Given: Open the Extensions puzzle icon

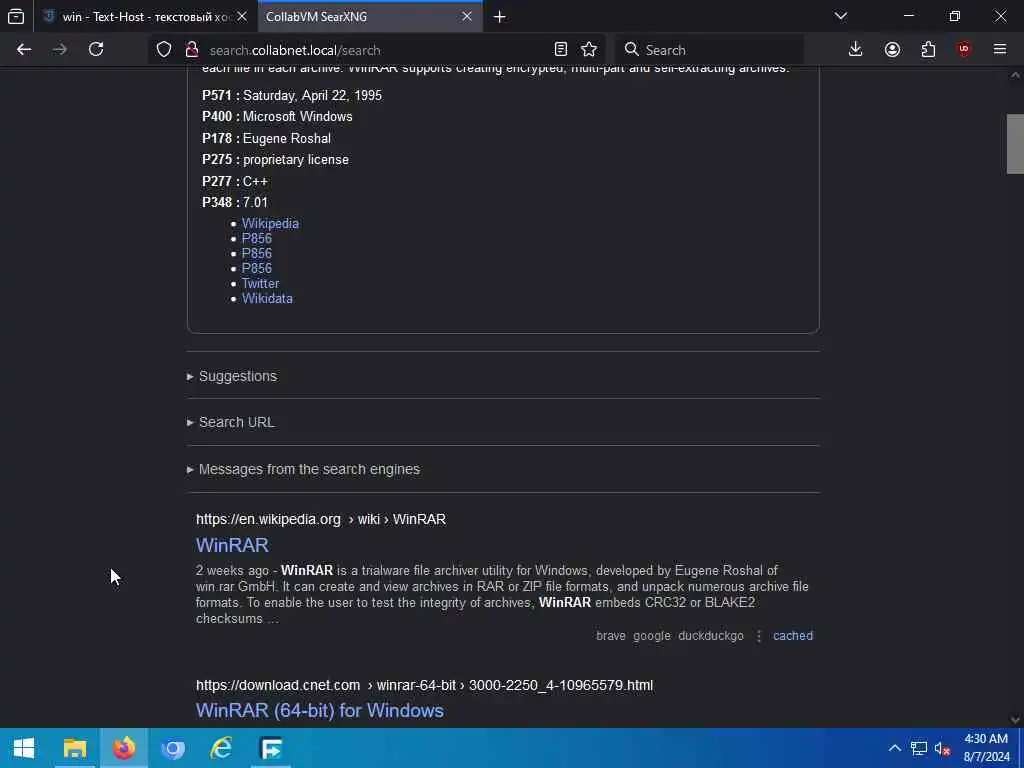Looking at the screenshot, I should (928, 50).
